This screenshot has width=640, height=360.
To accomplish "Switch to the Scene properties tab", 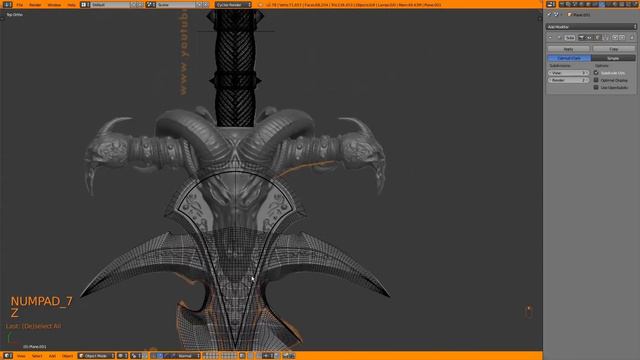I will [574, 4].
